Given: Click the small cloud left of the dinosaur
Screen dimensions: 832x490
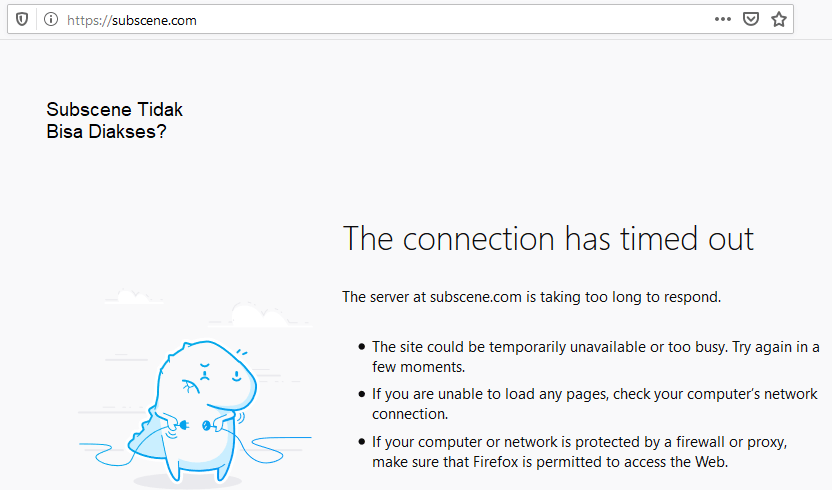Looking at the screenshot, I should pyautogui.click(x=134, y=296).
